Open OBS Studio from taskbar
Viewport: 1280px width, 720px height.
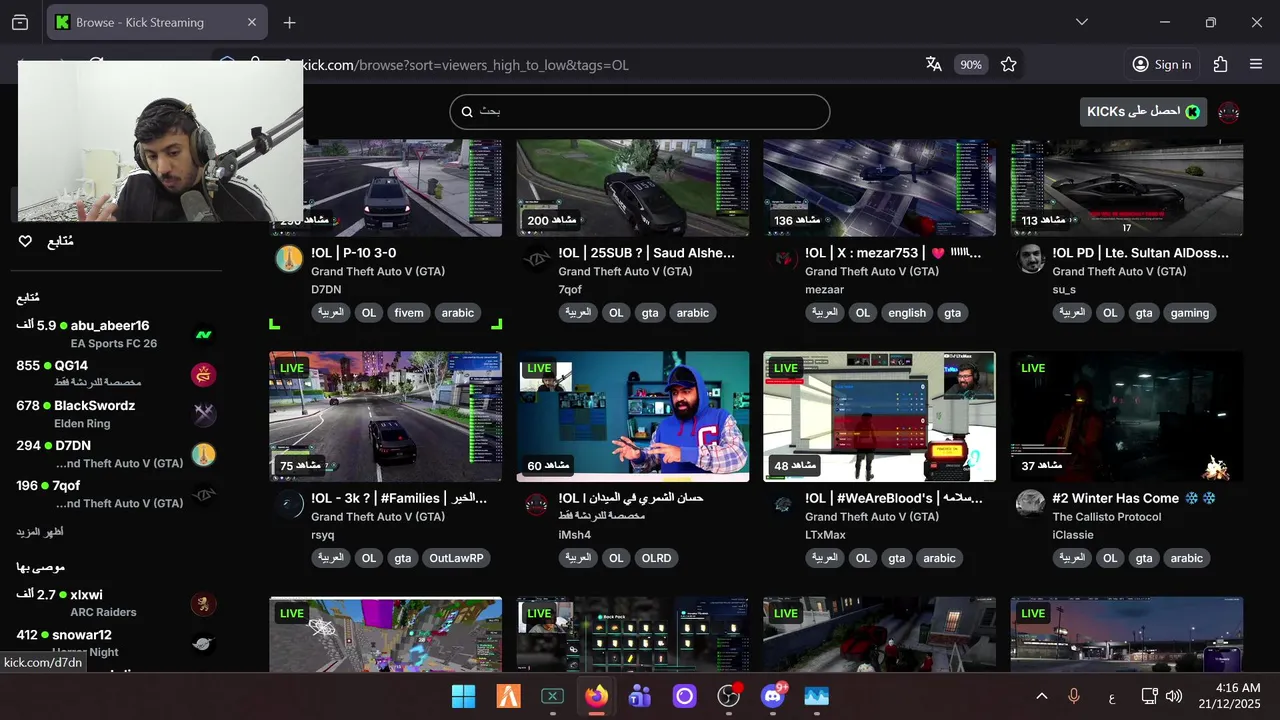point(729,696)
